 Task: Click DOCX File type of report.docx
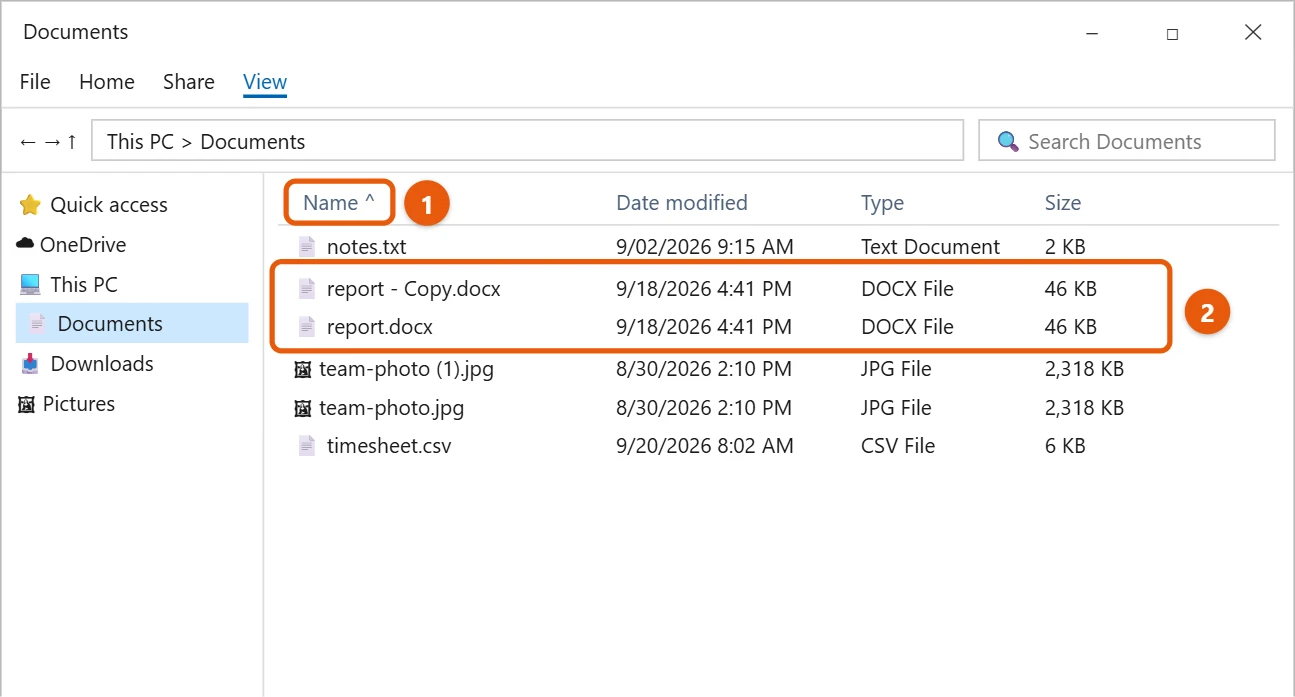pos(907,327)
